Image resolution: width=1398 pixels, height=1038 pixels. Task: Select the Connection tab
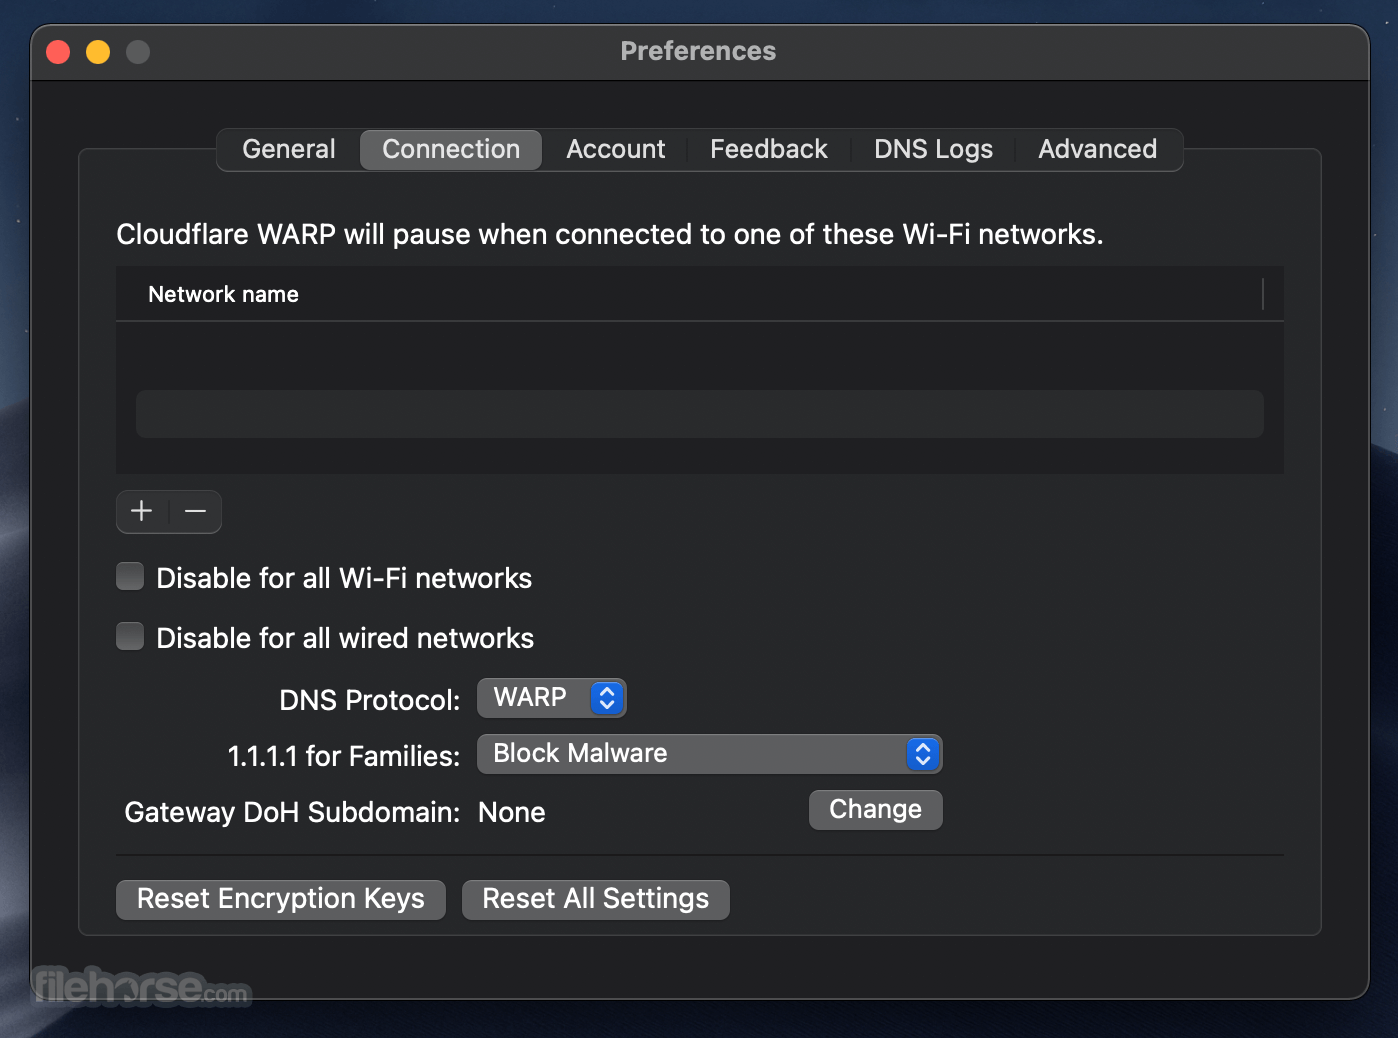click(451, 150)
